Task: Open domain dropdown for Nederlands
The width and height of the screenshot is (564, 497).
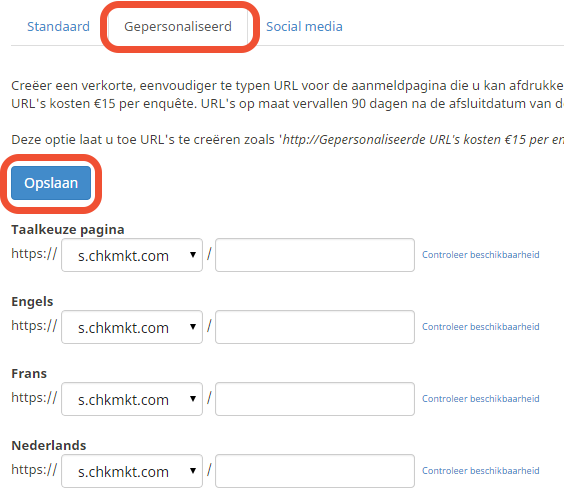Action: (132, 471)
